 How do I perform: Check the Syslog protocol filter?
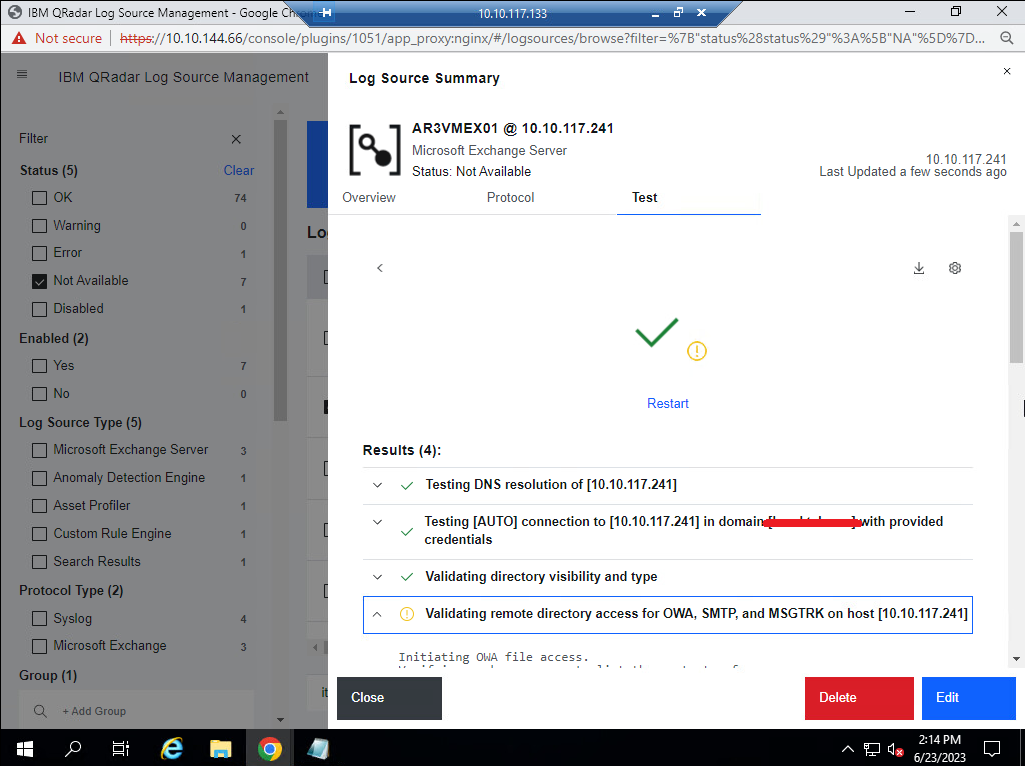(39, 619)
